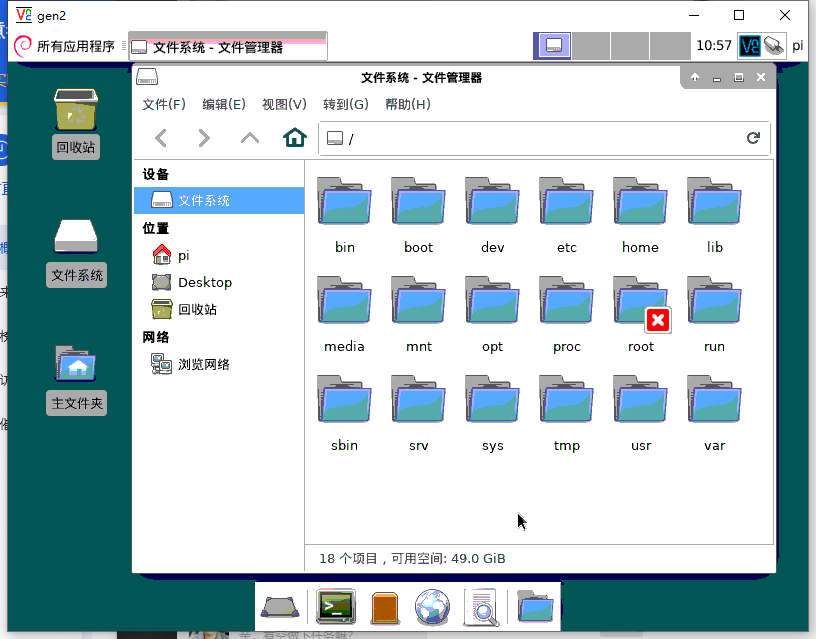Go back with the left arrow
Viewport: 816px width, 639px height.
point(161,138)
